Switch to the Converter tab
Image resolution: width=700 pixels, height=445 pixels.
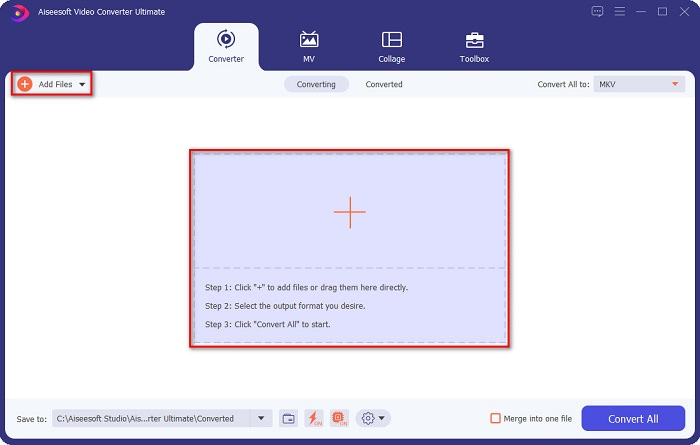point(226,46)
